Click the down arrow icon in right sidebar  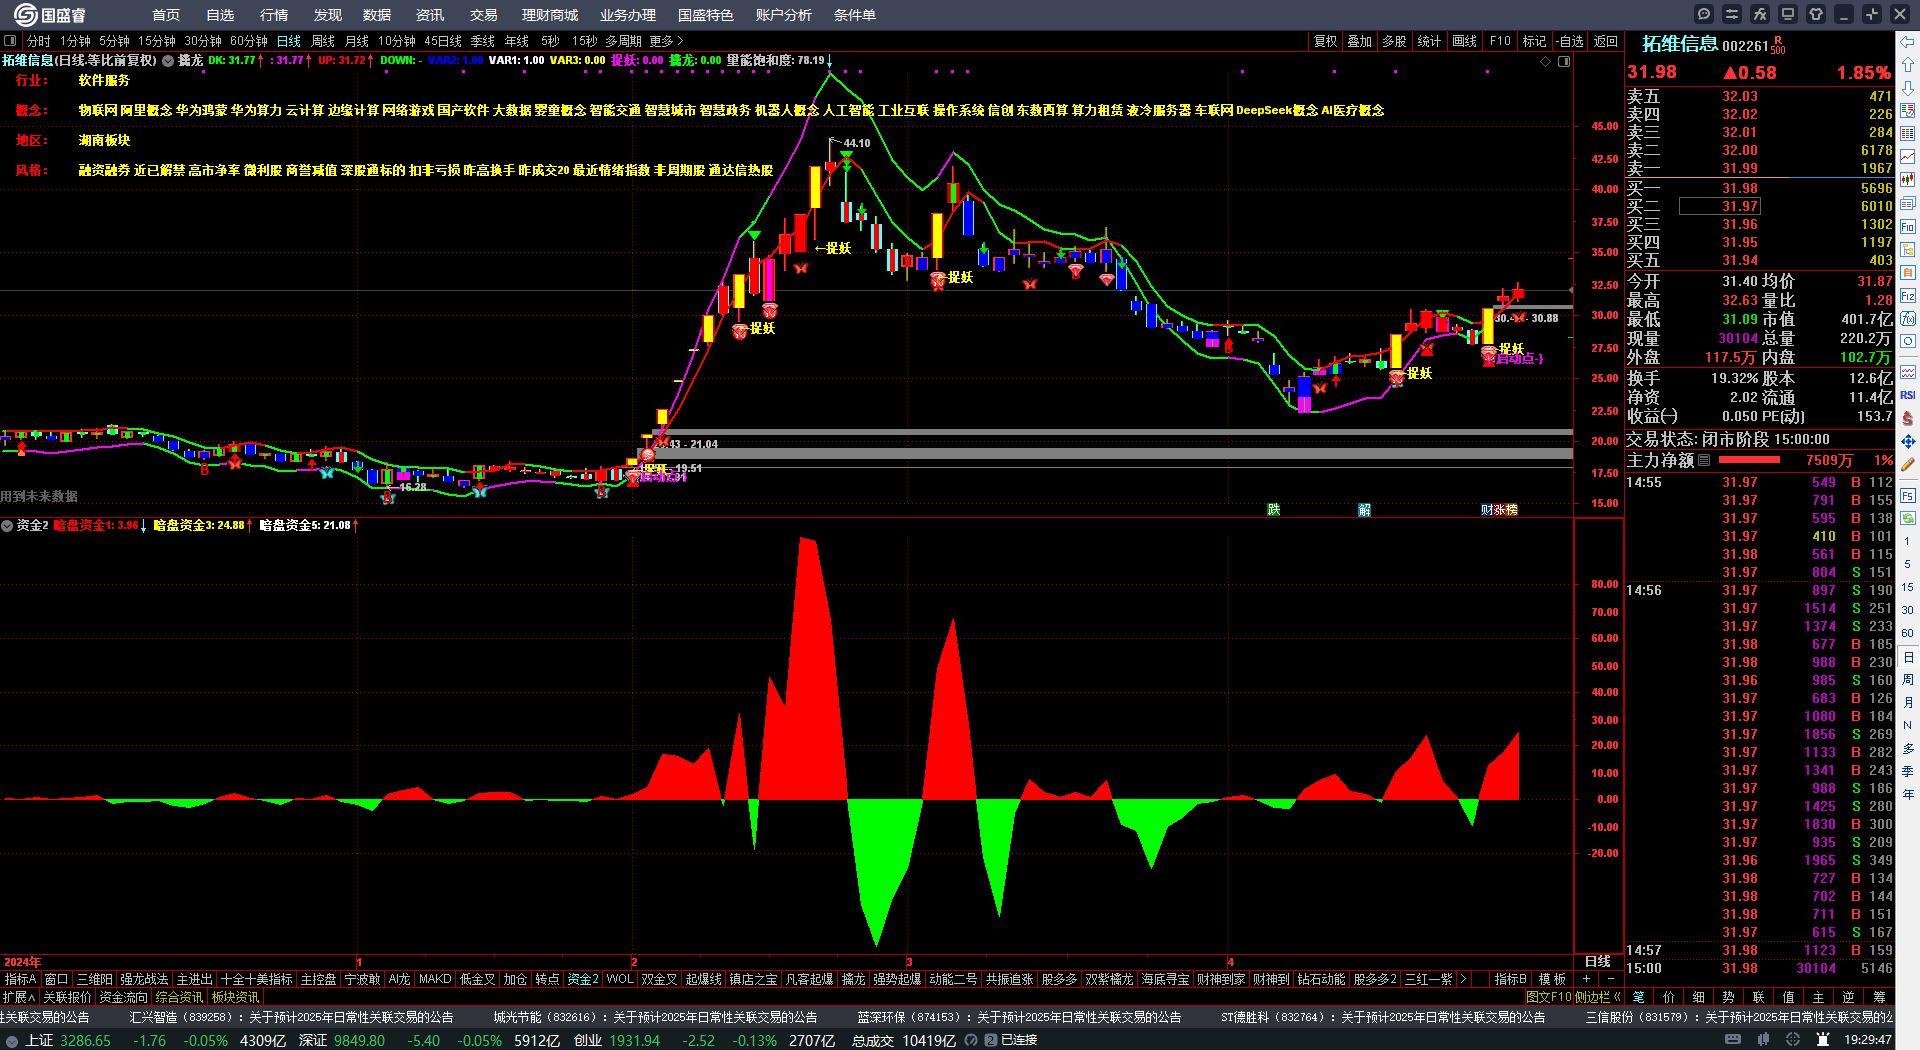click(1908, 88)
